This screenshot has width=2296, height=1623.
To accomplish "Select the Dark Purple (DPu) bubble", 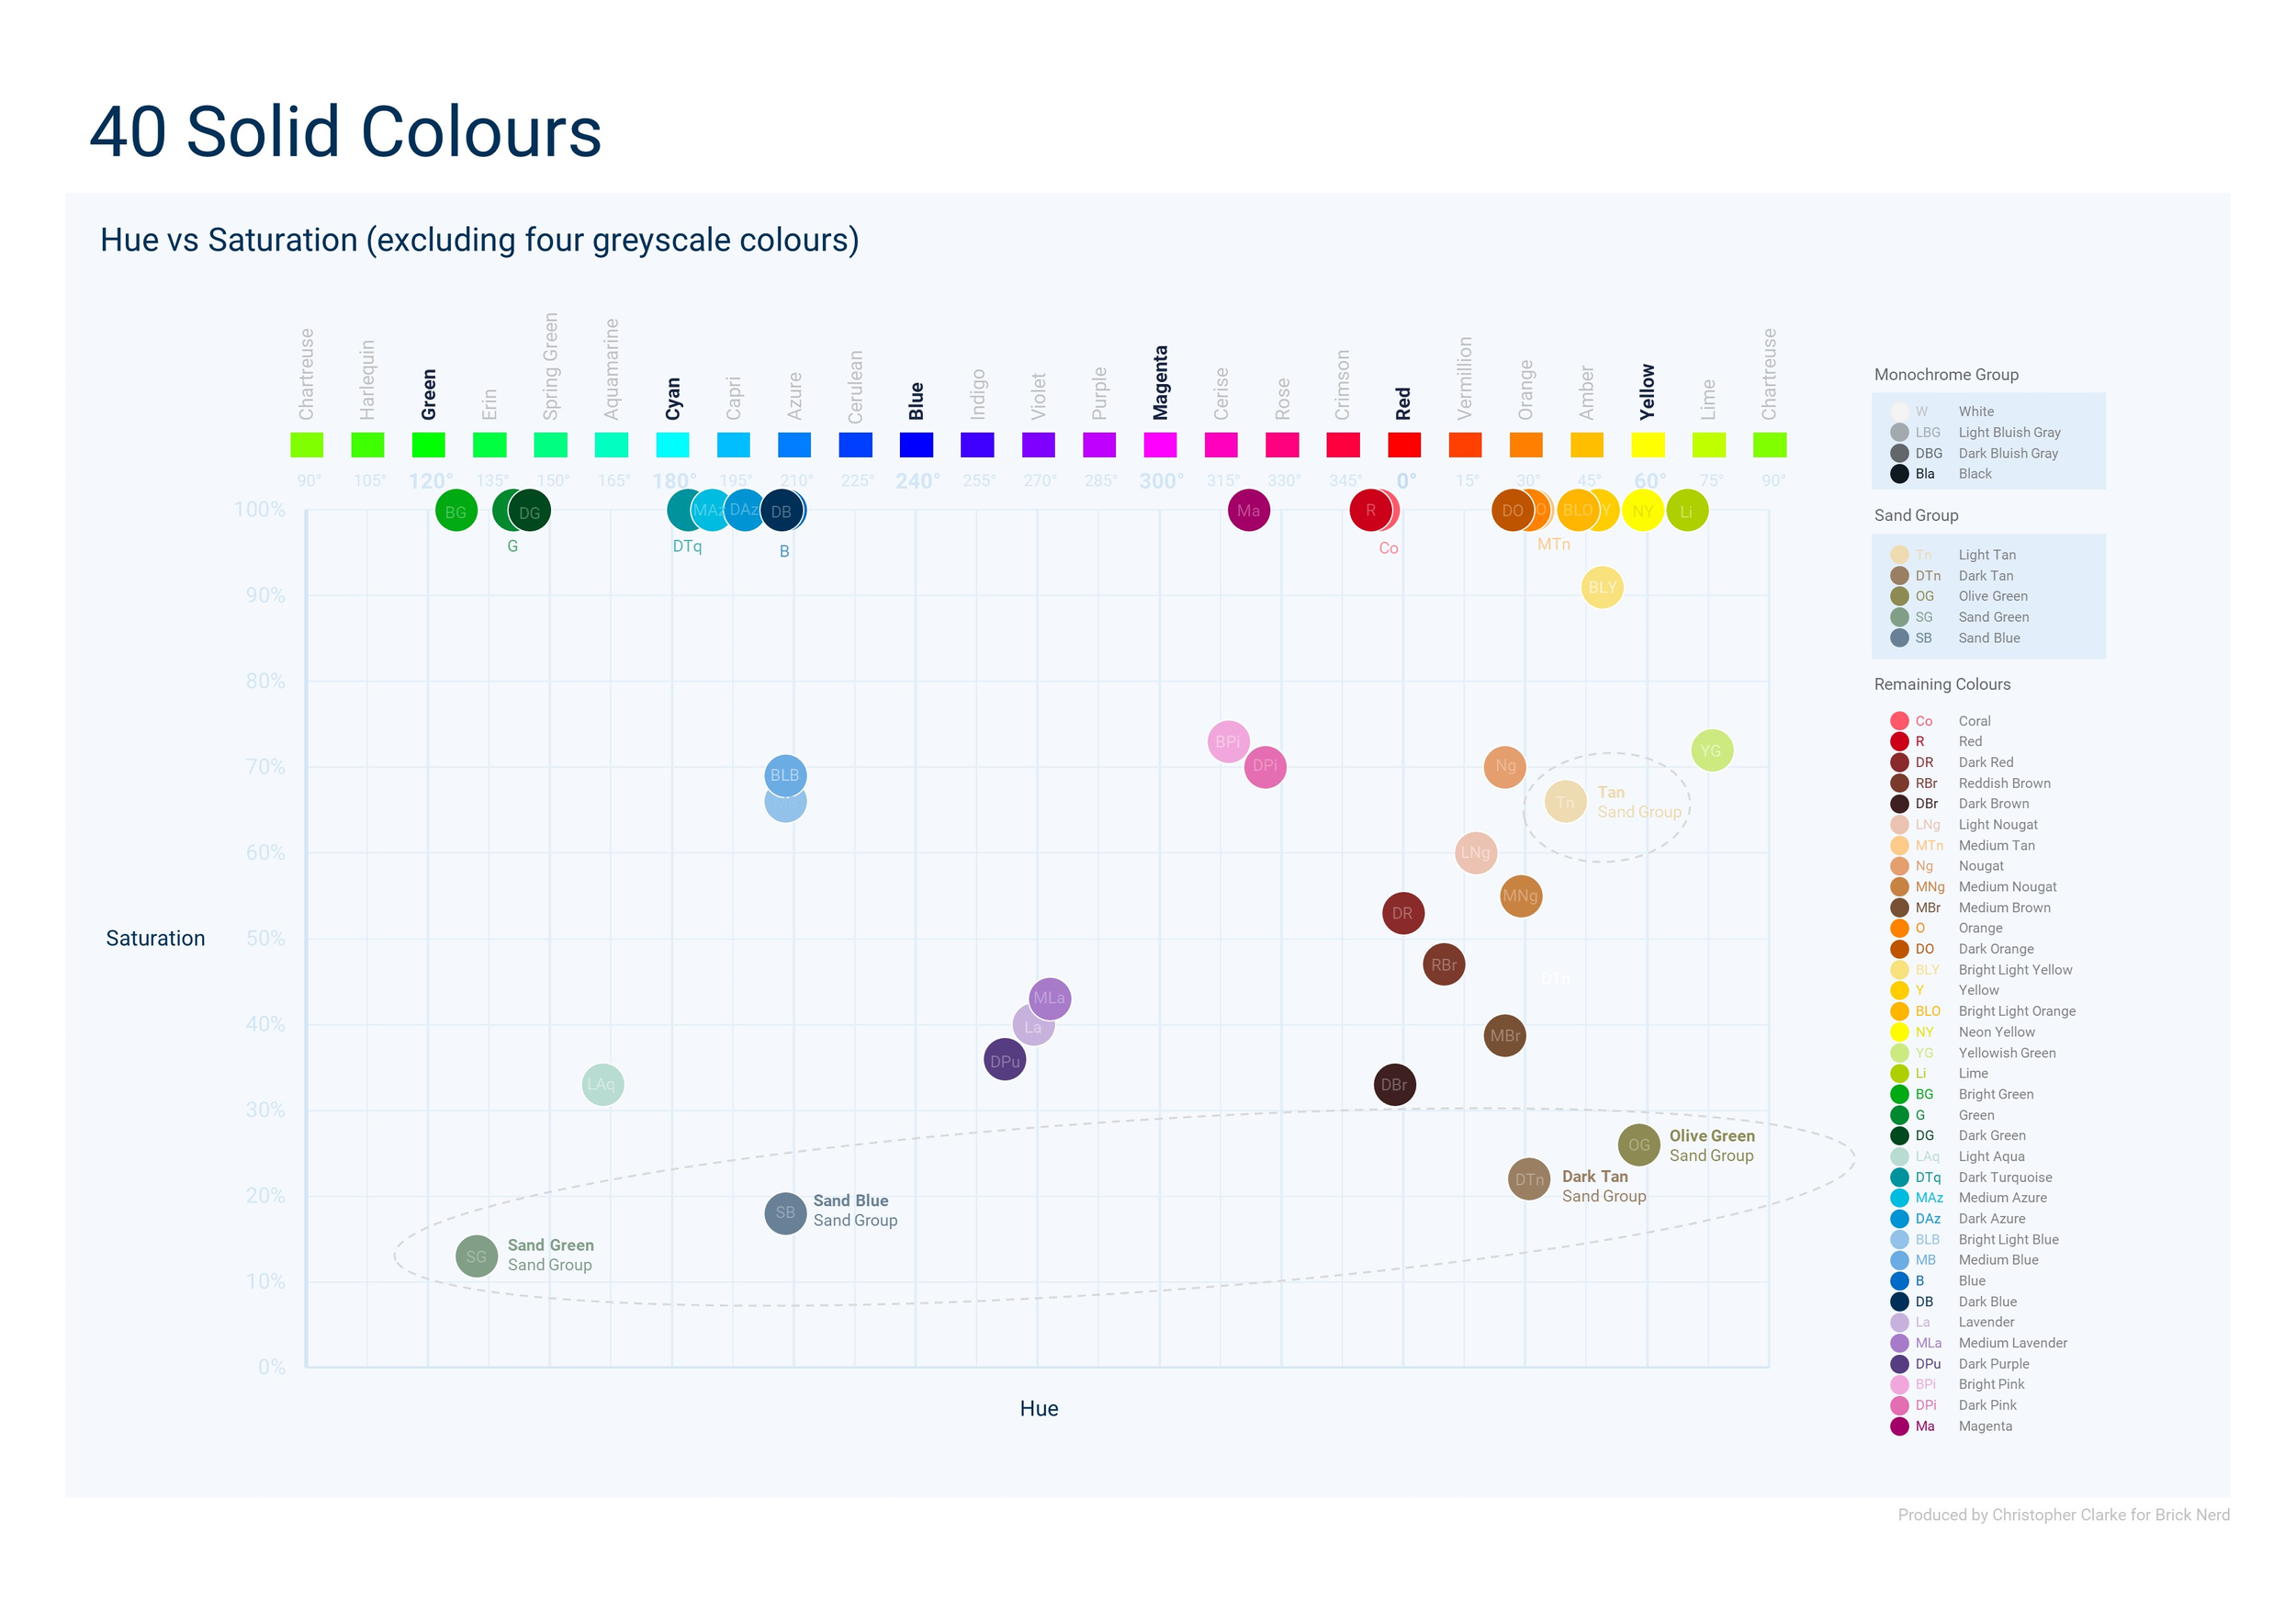I will (x=1006, y=1061).
